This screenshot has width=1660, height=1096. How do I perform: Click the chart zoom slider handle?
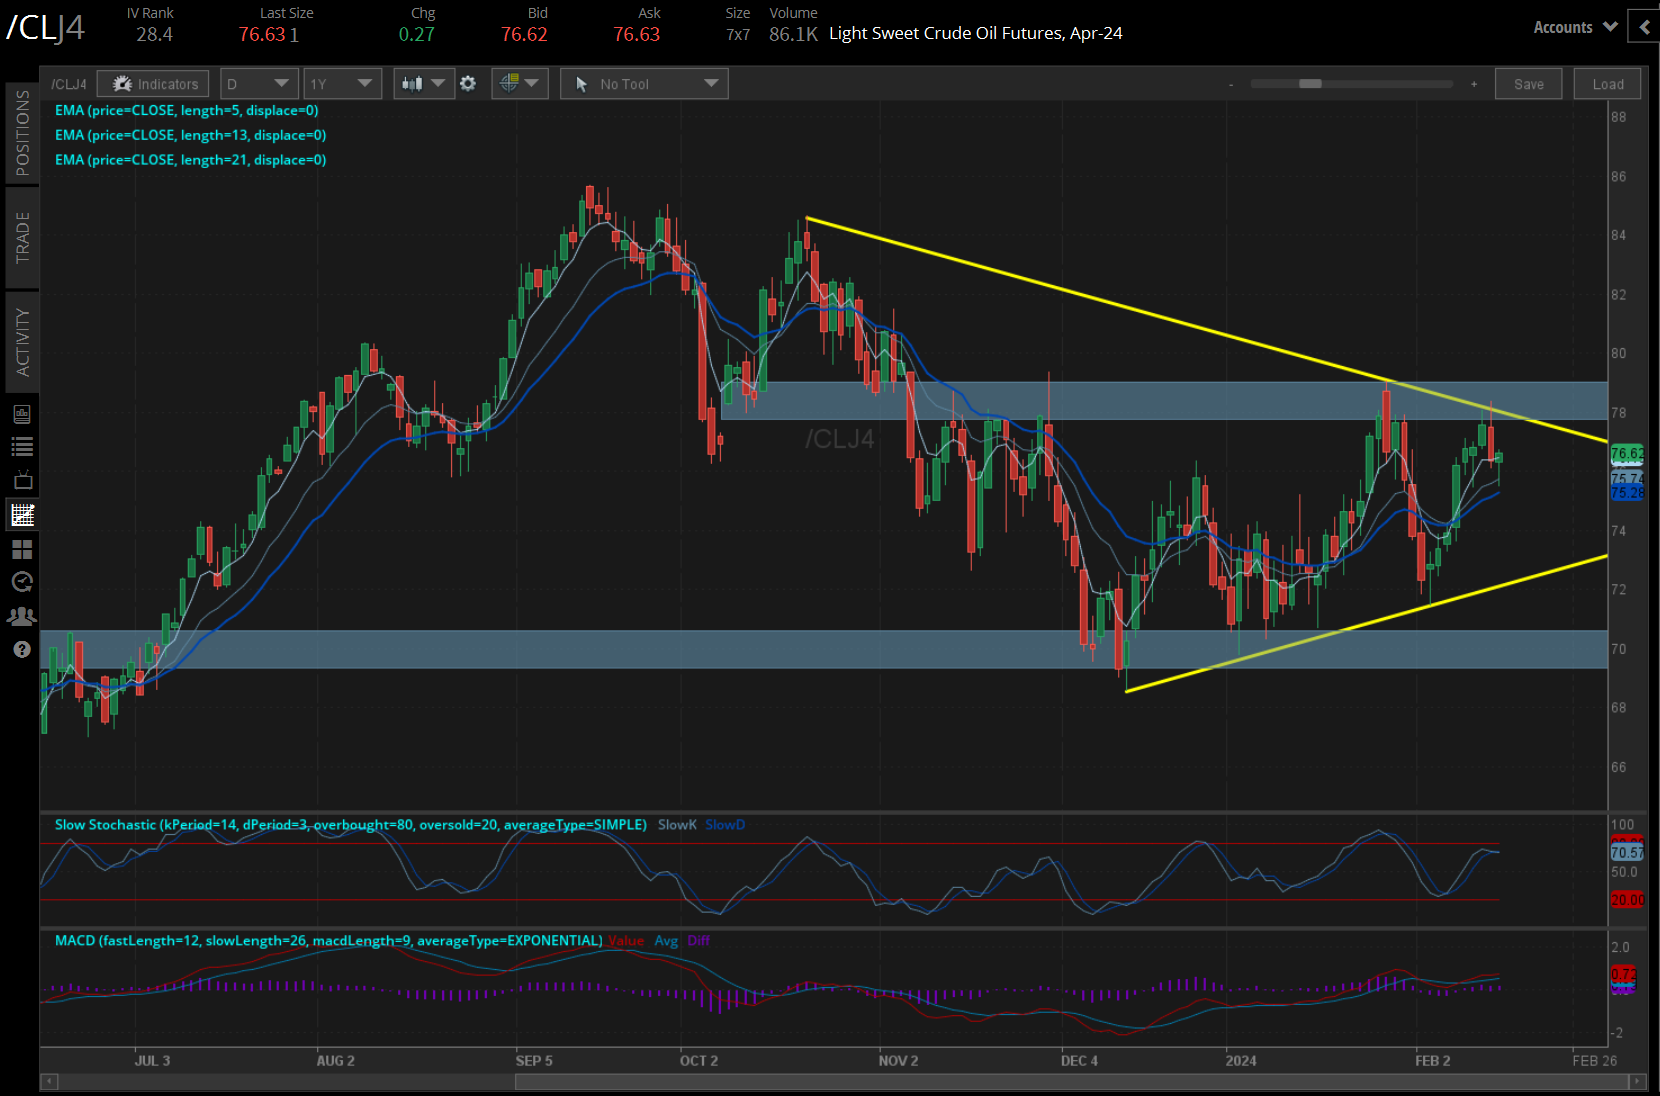coord(1310,84)
